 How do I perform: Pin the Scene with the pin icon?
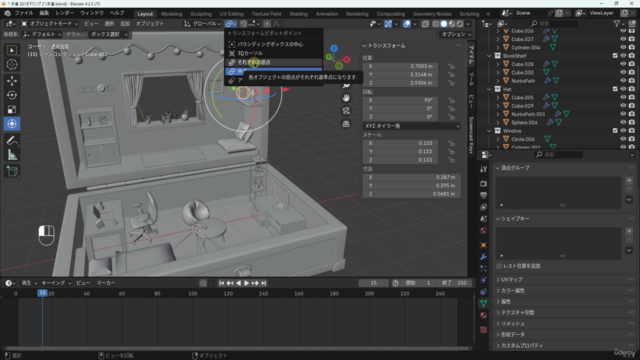click(550, 13)
